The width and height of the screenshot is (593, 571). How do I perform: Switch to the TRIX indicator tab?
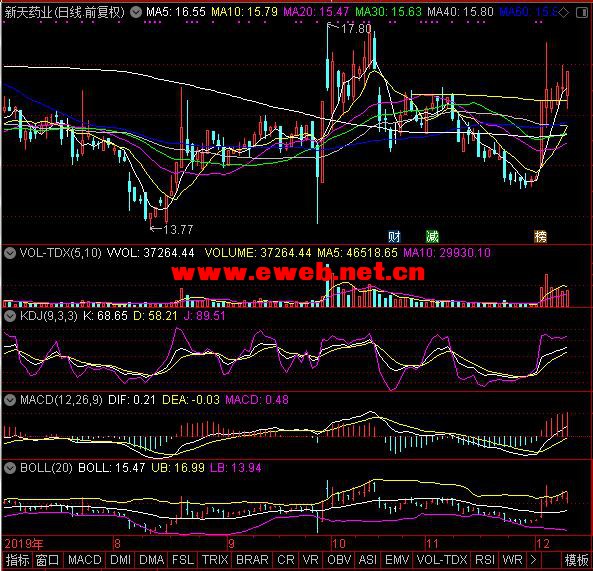click(215, 559)
